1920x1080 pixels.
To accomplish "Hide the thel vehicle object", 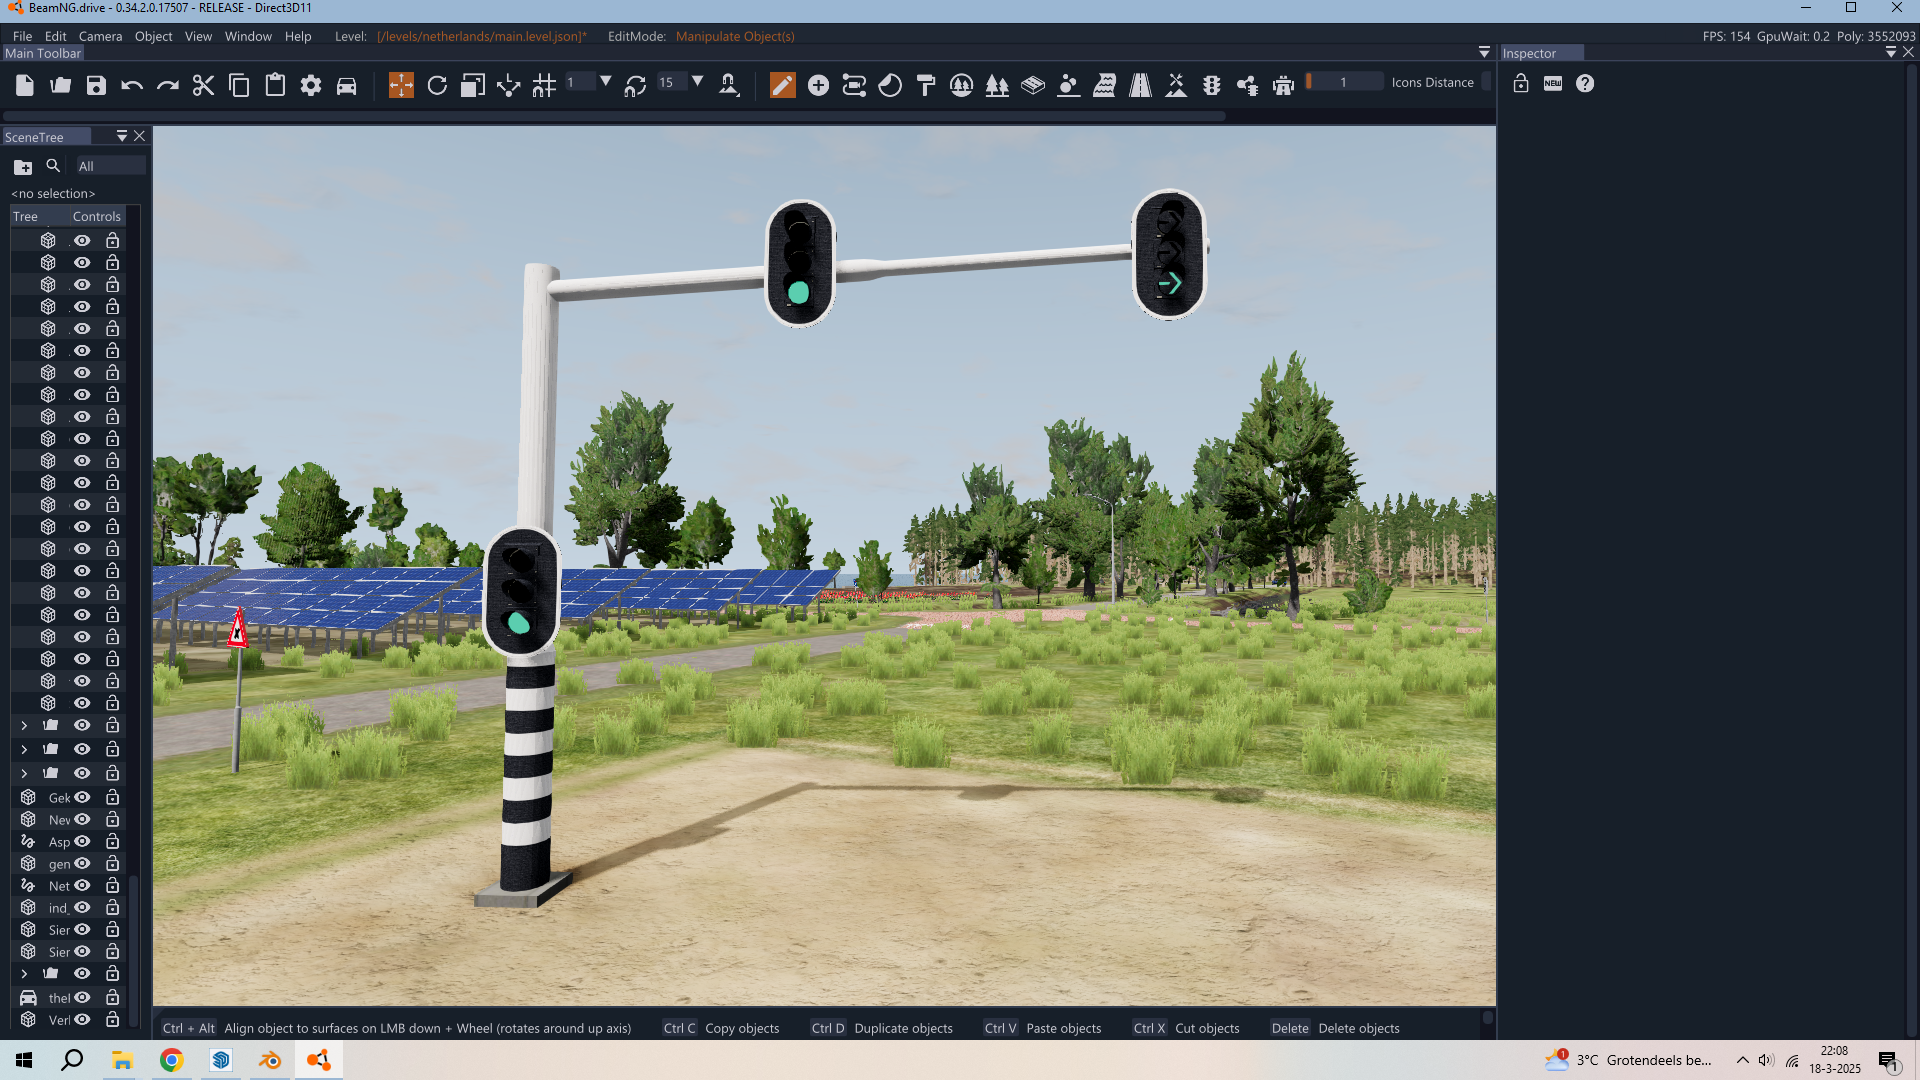I will (x=82, y=997).
